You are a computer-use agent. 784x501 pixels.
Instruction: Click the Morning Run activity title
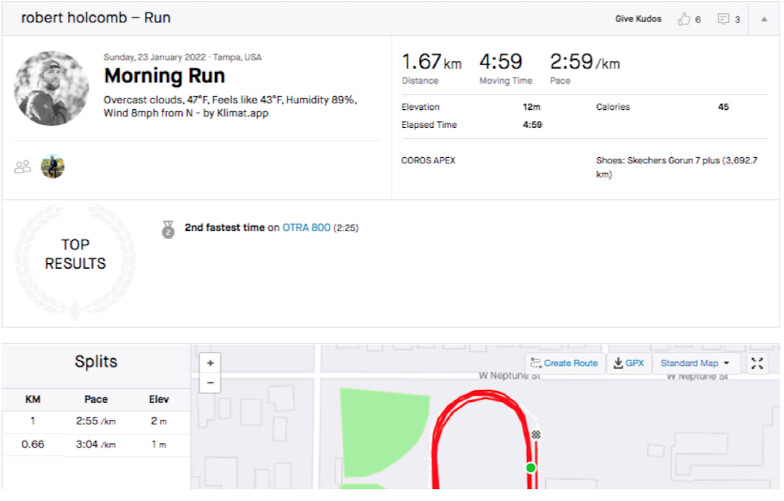pyautogui.click(x=164, y=76)
